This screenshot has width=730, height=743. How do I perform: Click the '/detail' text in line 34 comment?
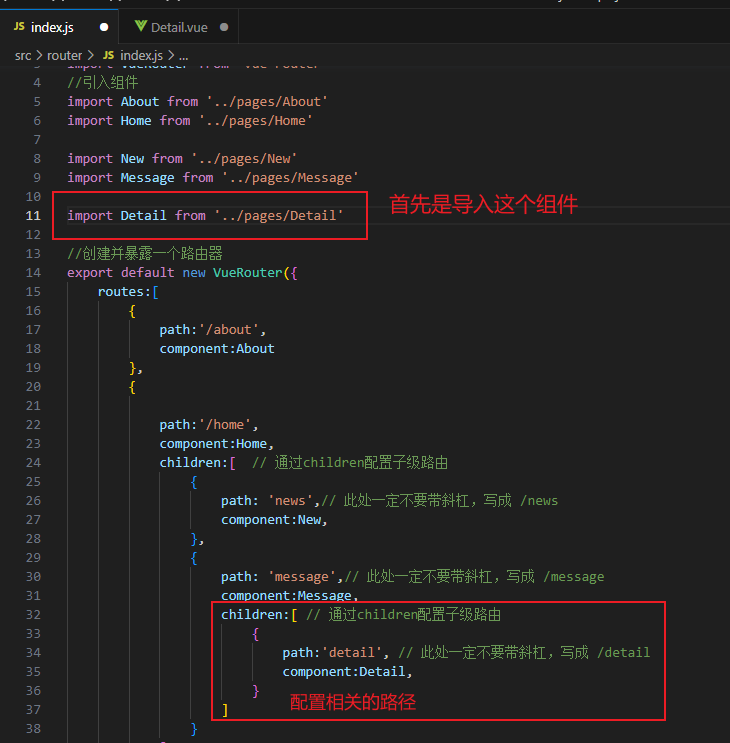pos(623,652)
